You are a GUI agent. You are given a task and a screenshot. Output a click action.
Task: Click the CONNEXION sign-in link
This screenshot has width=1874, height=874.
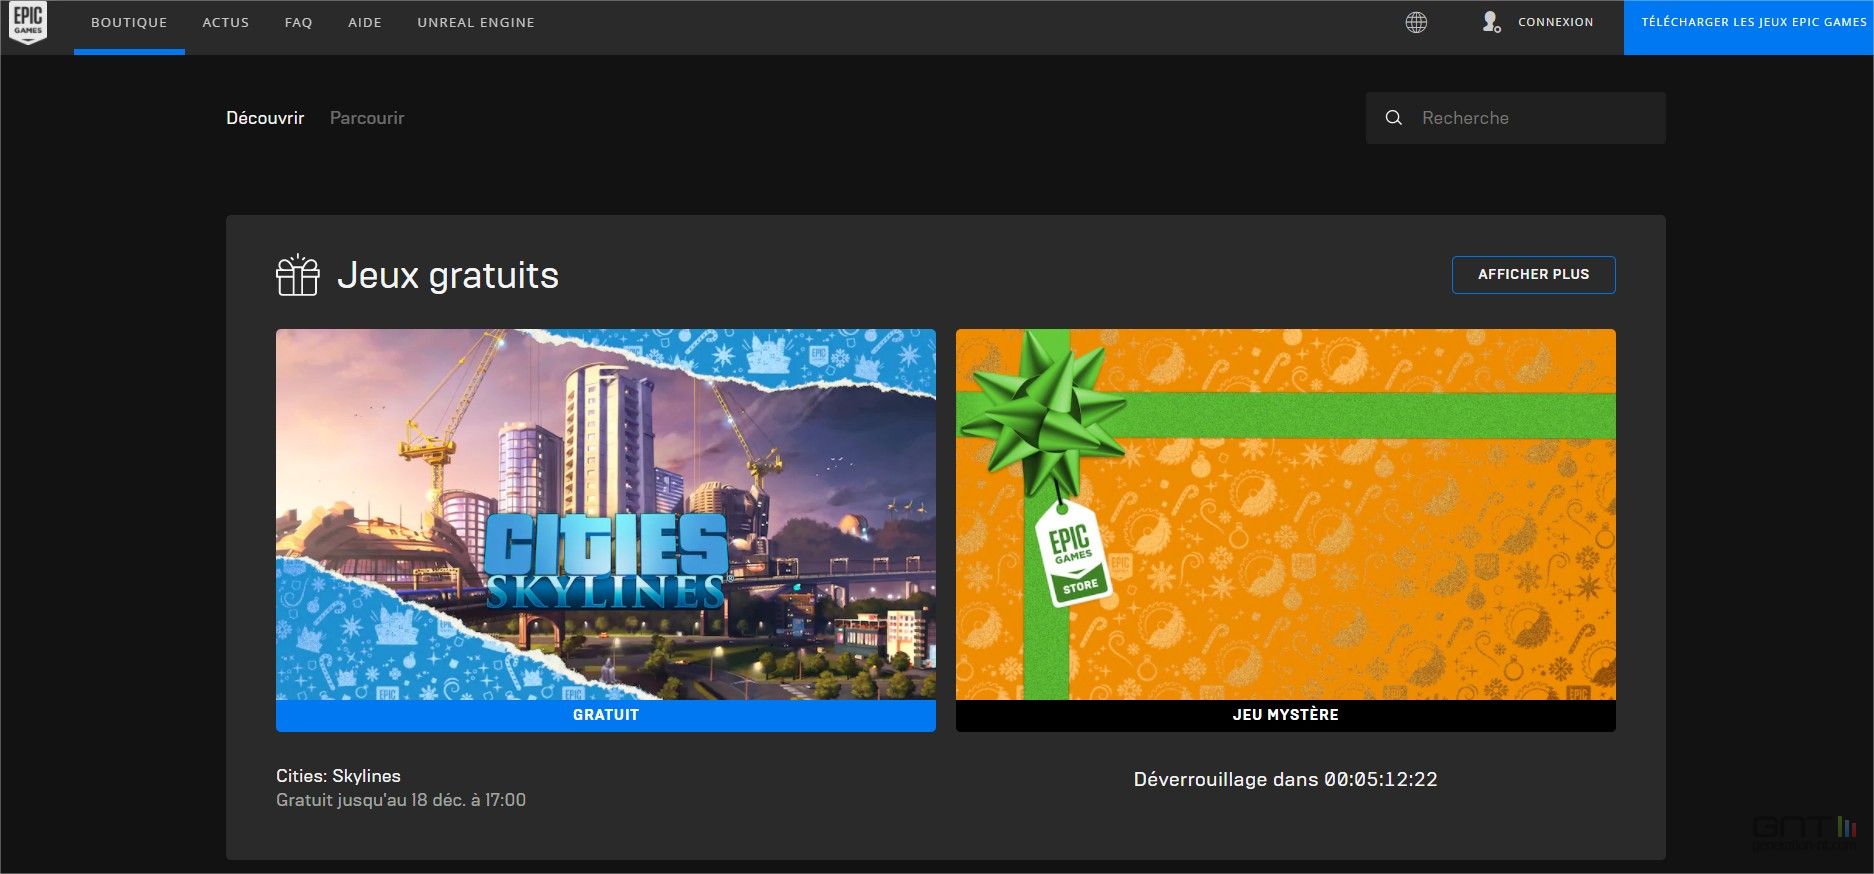coord(1555,22)
